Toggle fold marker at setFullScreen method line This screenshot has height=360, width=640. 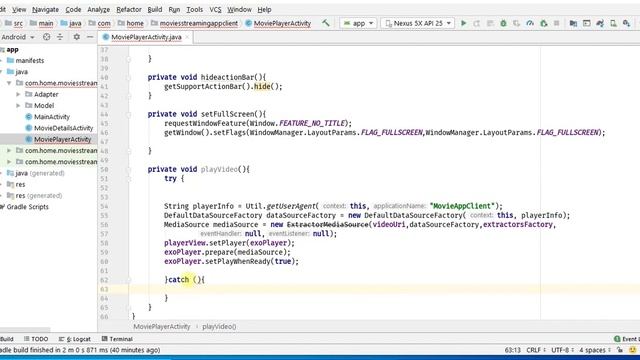(129, 114)
